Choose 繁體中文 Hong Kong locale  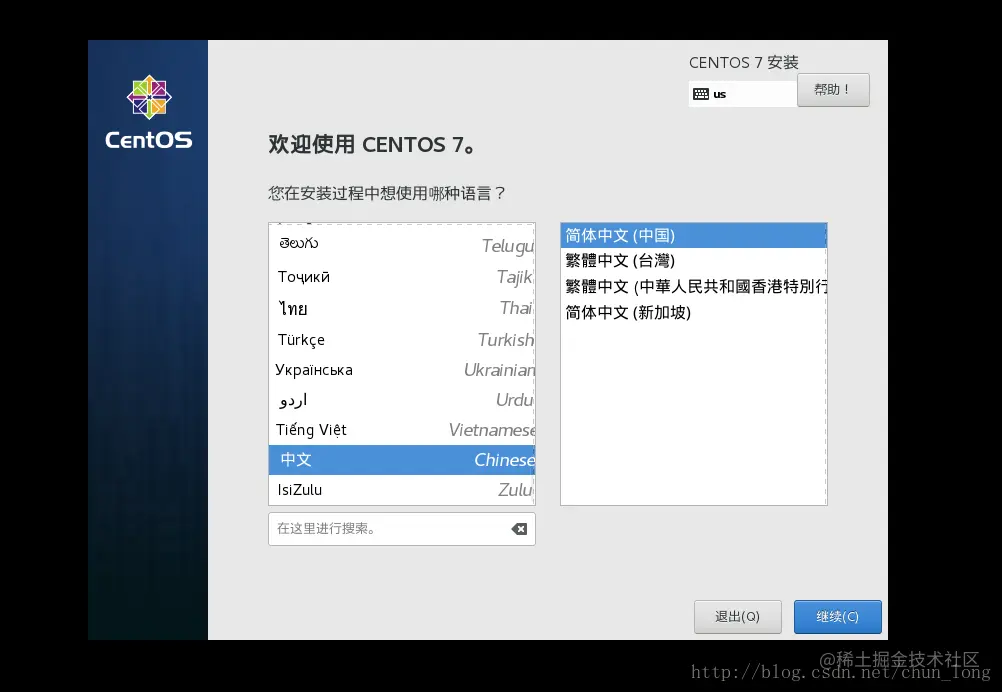(x=693, y=286)
